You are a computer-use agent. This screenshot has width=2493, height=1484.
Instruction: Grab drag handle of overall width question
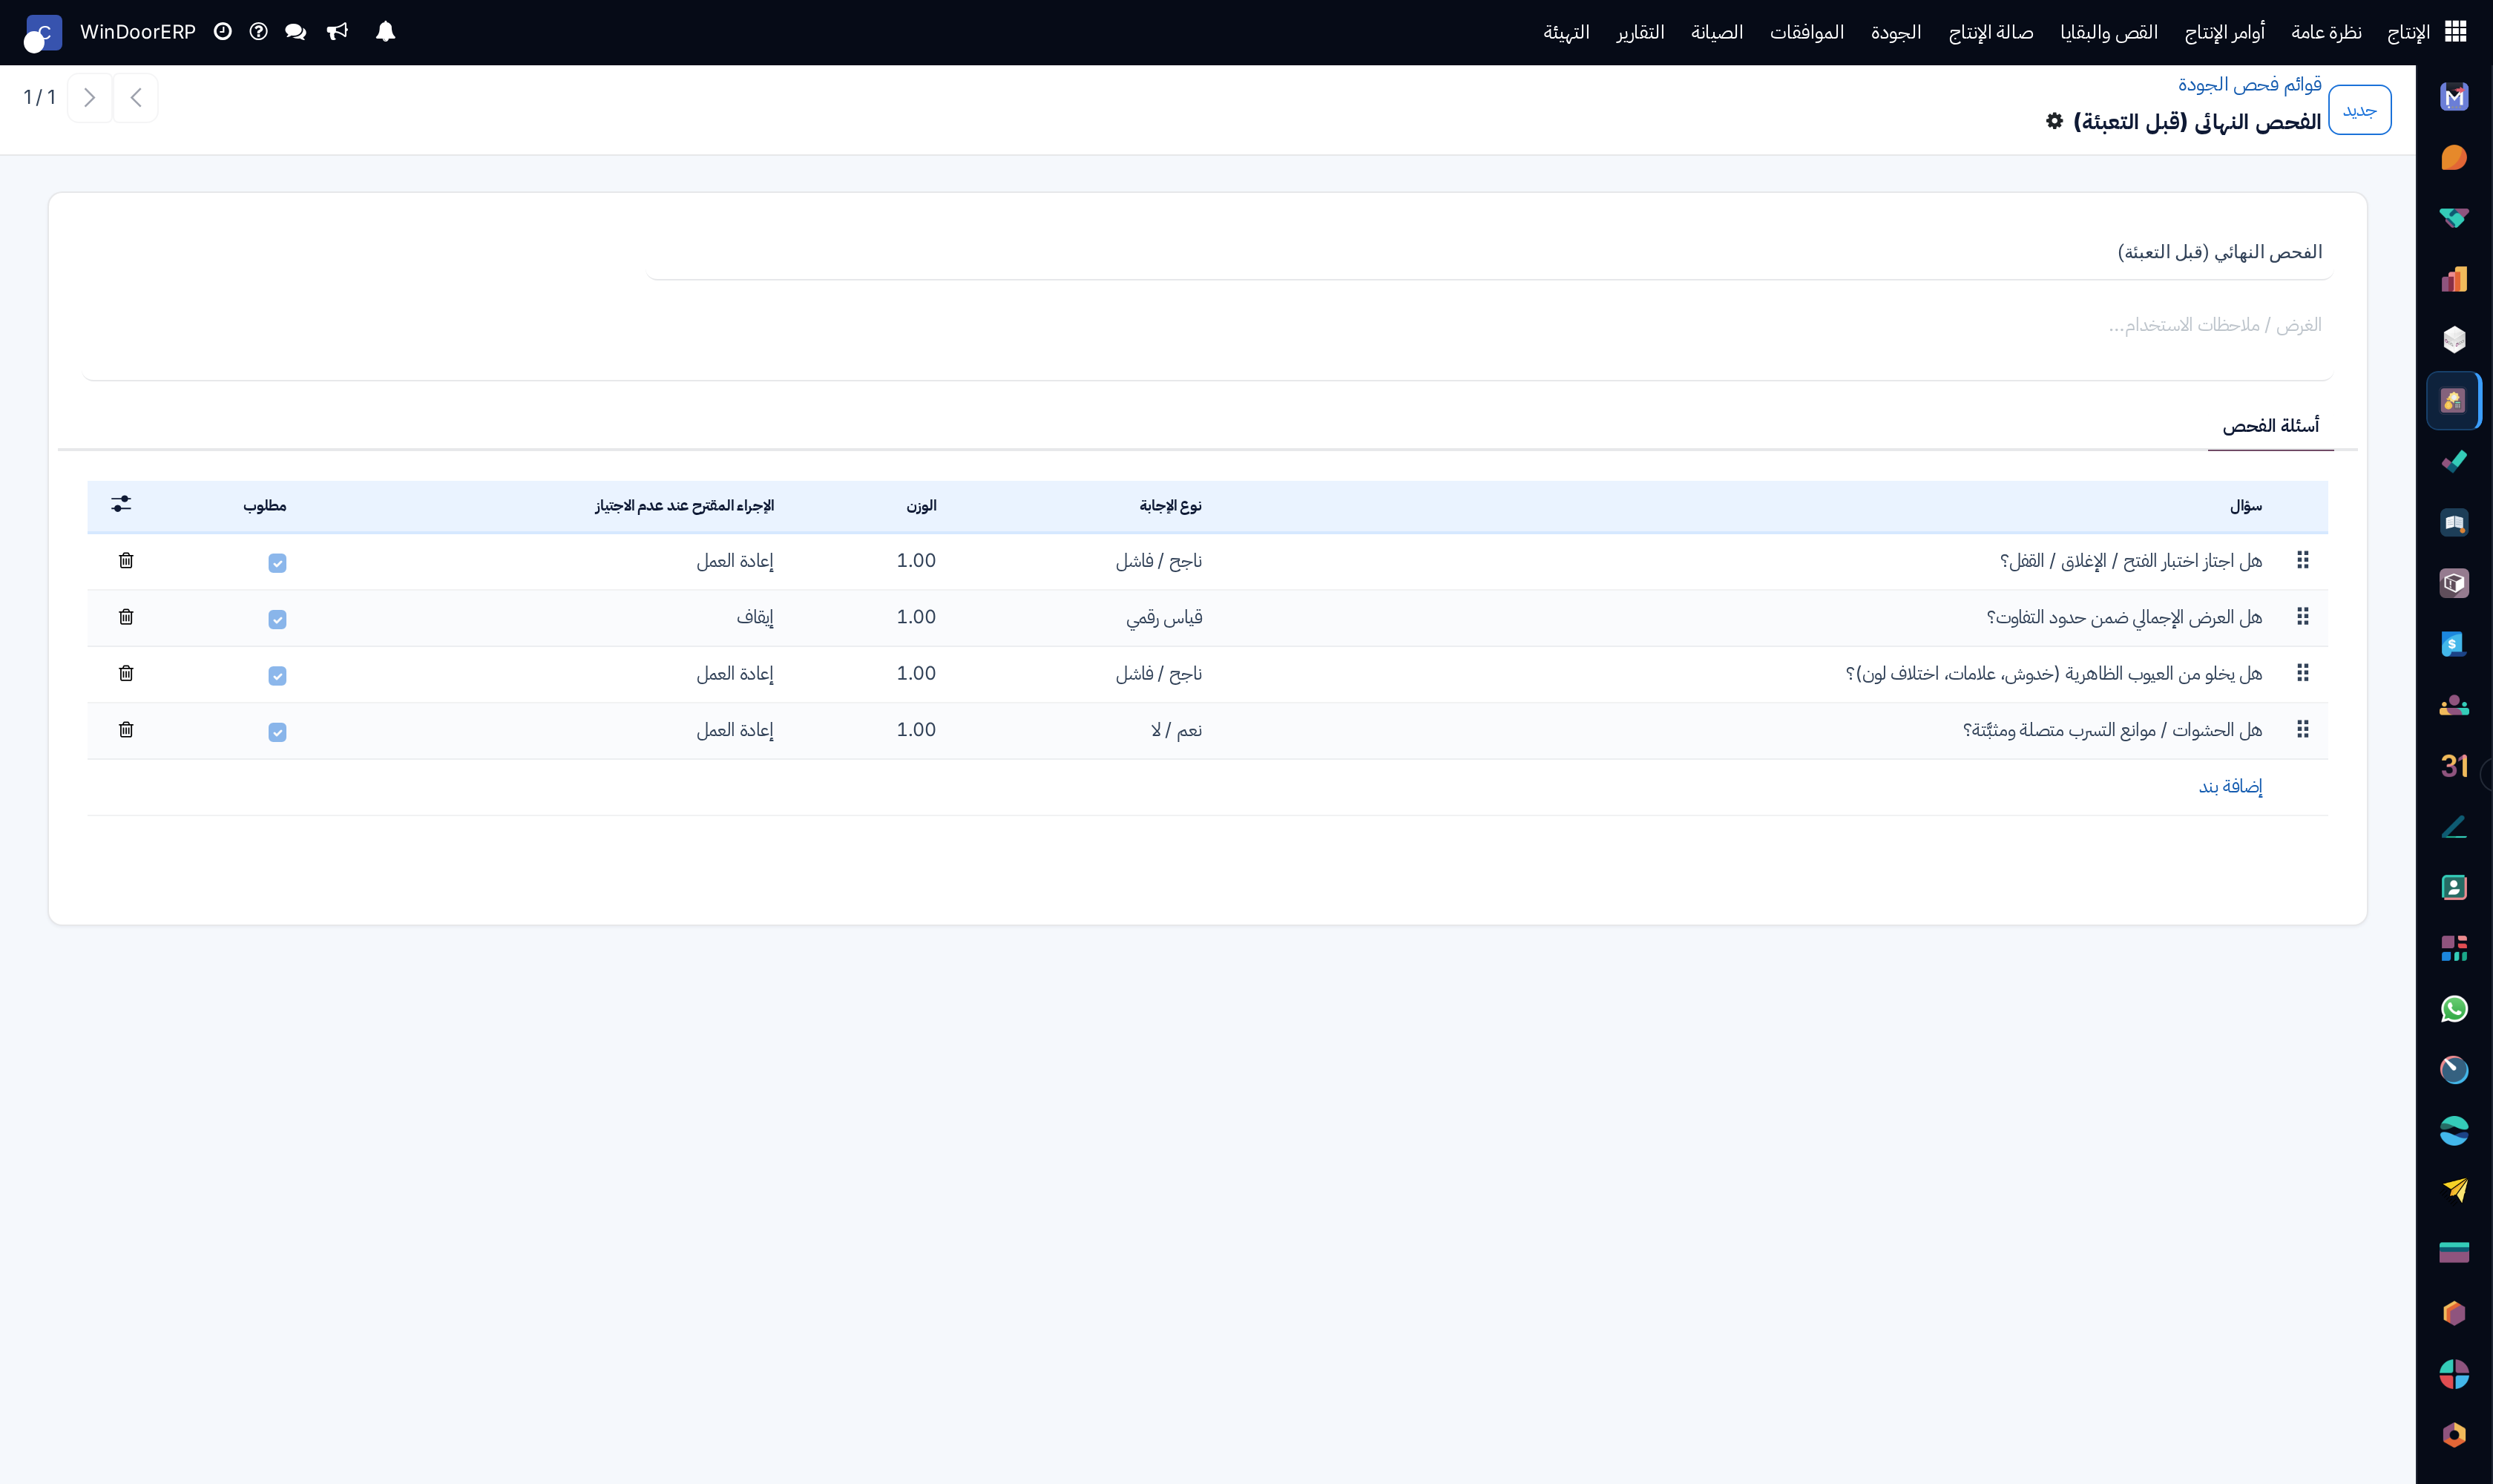pos(2302,617)
